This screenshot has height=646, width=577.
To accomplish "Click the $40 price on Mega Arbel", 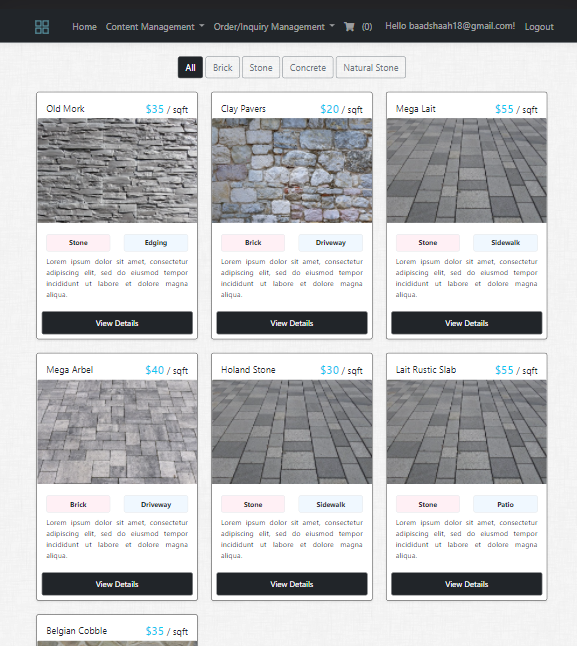I will [x=154, y=370].
